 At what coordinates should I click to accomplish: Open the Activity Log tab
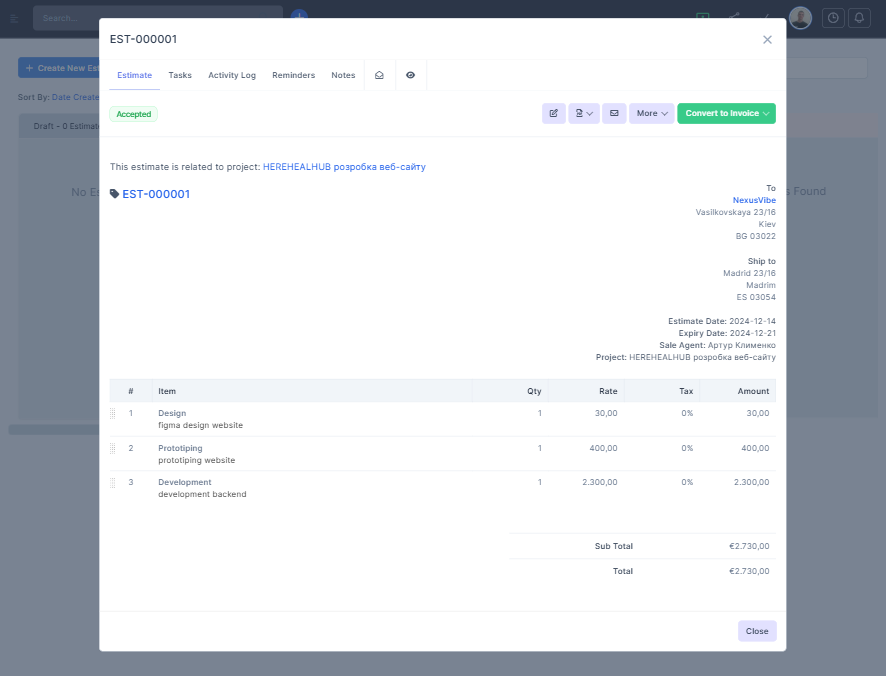pos(232,75)
